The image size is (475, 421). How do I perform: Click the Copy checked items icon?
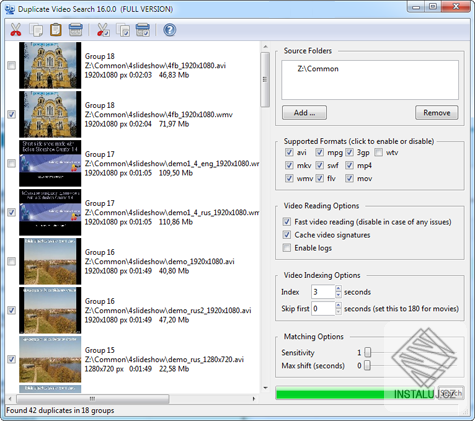click(123, 30)
